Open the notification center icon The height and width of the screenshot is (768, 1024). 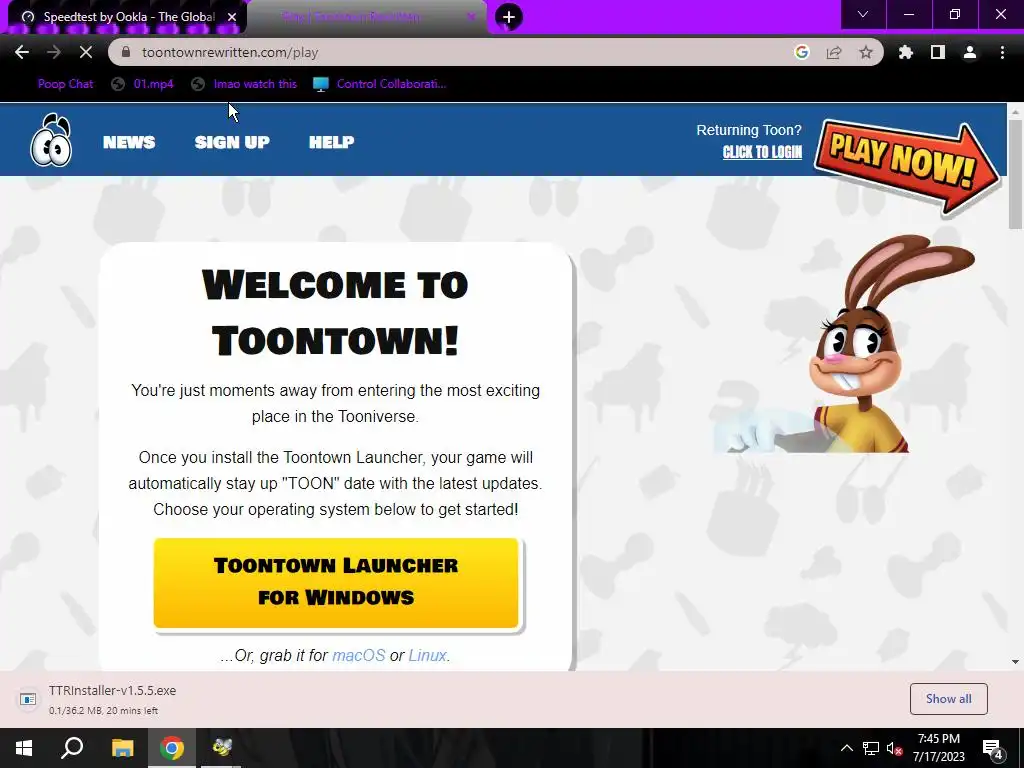tap(993, 749)
